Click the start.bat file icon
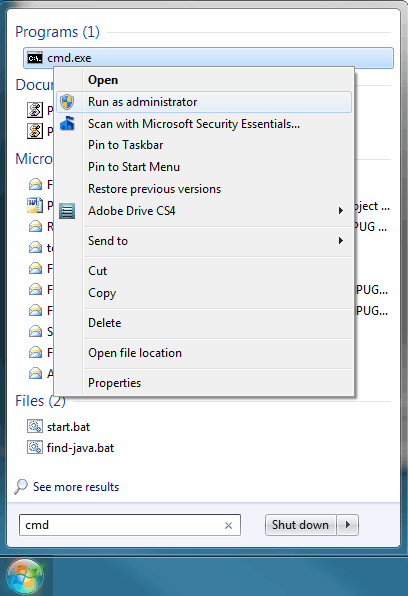The image size is (408, 596). tap(35, 426)
